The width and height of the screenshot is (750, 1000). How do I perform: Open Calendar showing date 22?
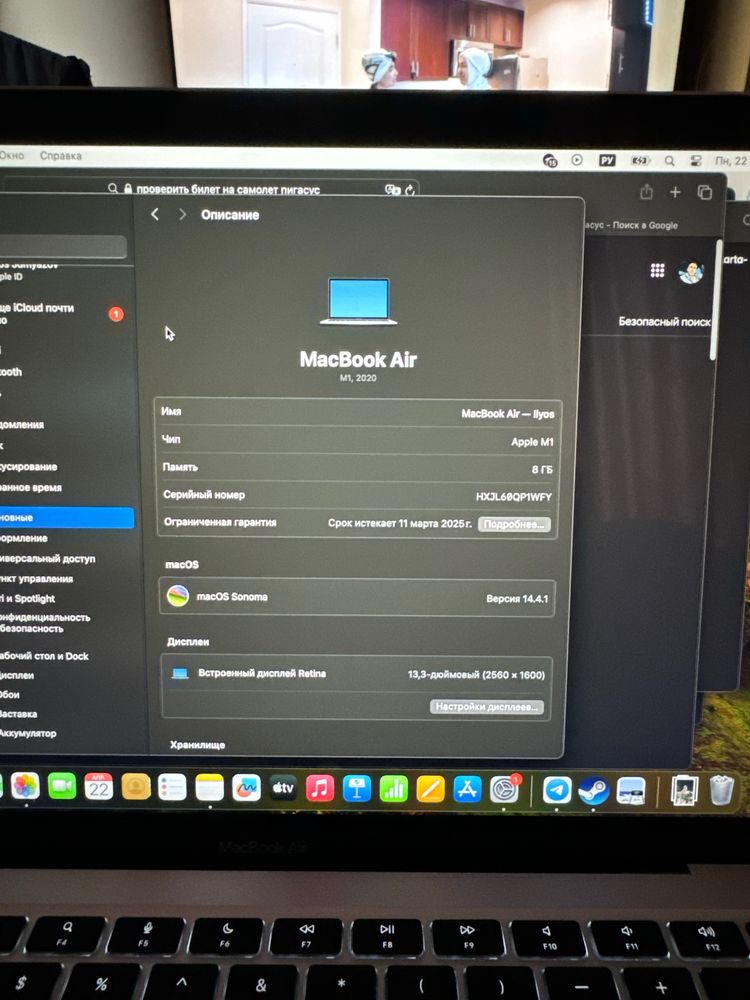[x=98, y=787]
